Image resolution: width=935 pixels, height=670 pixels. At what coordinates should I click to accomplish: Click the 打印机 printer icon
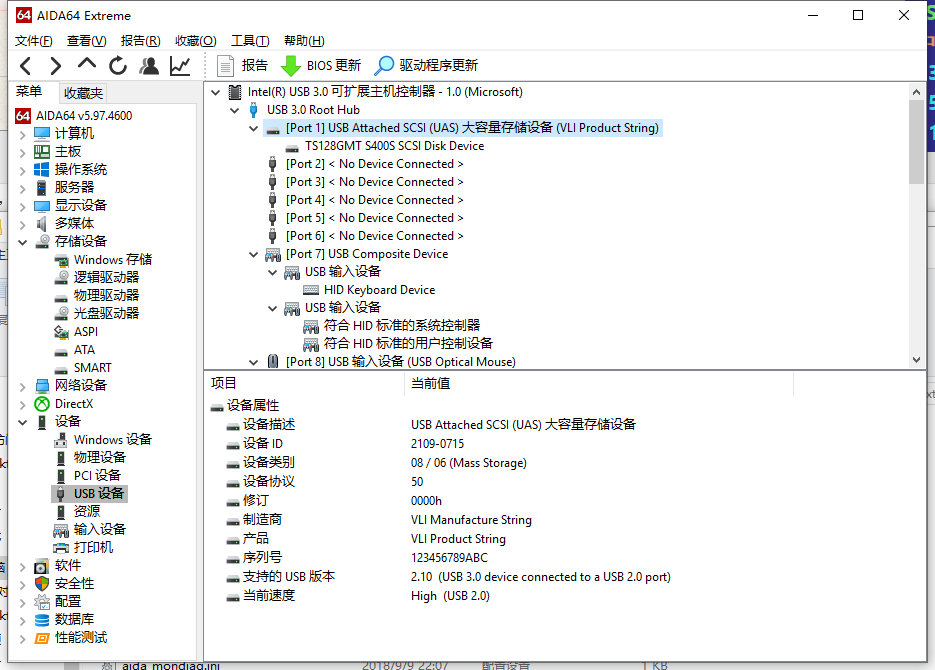(x=61, y=548)
